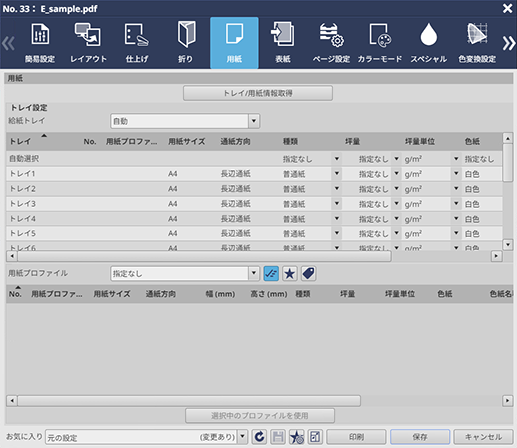Select the トレイ3 row in tray table
This screenshot has width=517, height=448.
click(254, 203)
